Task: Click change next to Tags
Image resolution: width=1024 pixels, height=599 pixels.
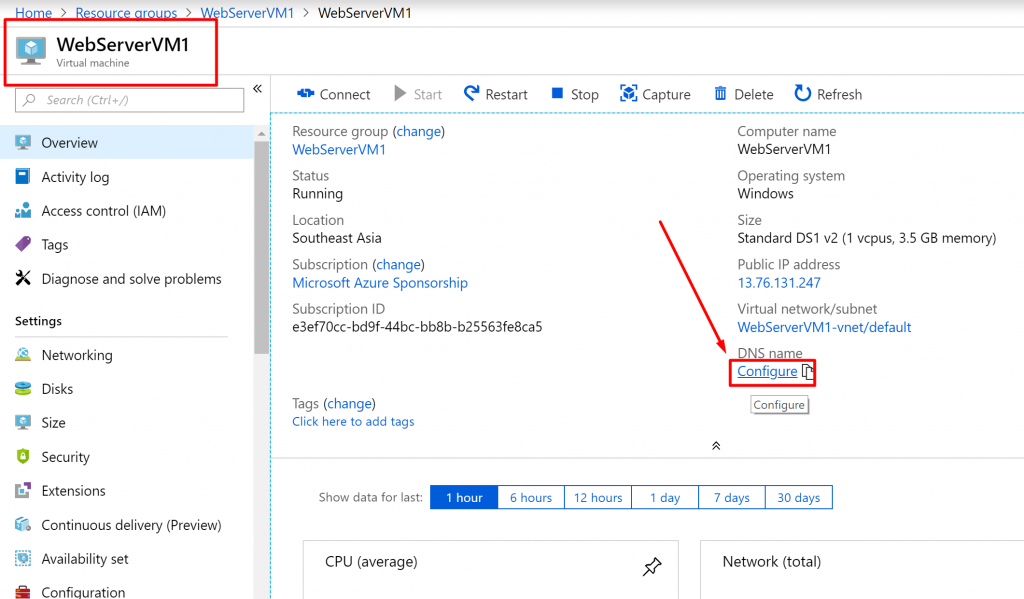Action: coord(349,404)
